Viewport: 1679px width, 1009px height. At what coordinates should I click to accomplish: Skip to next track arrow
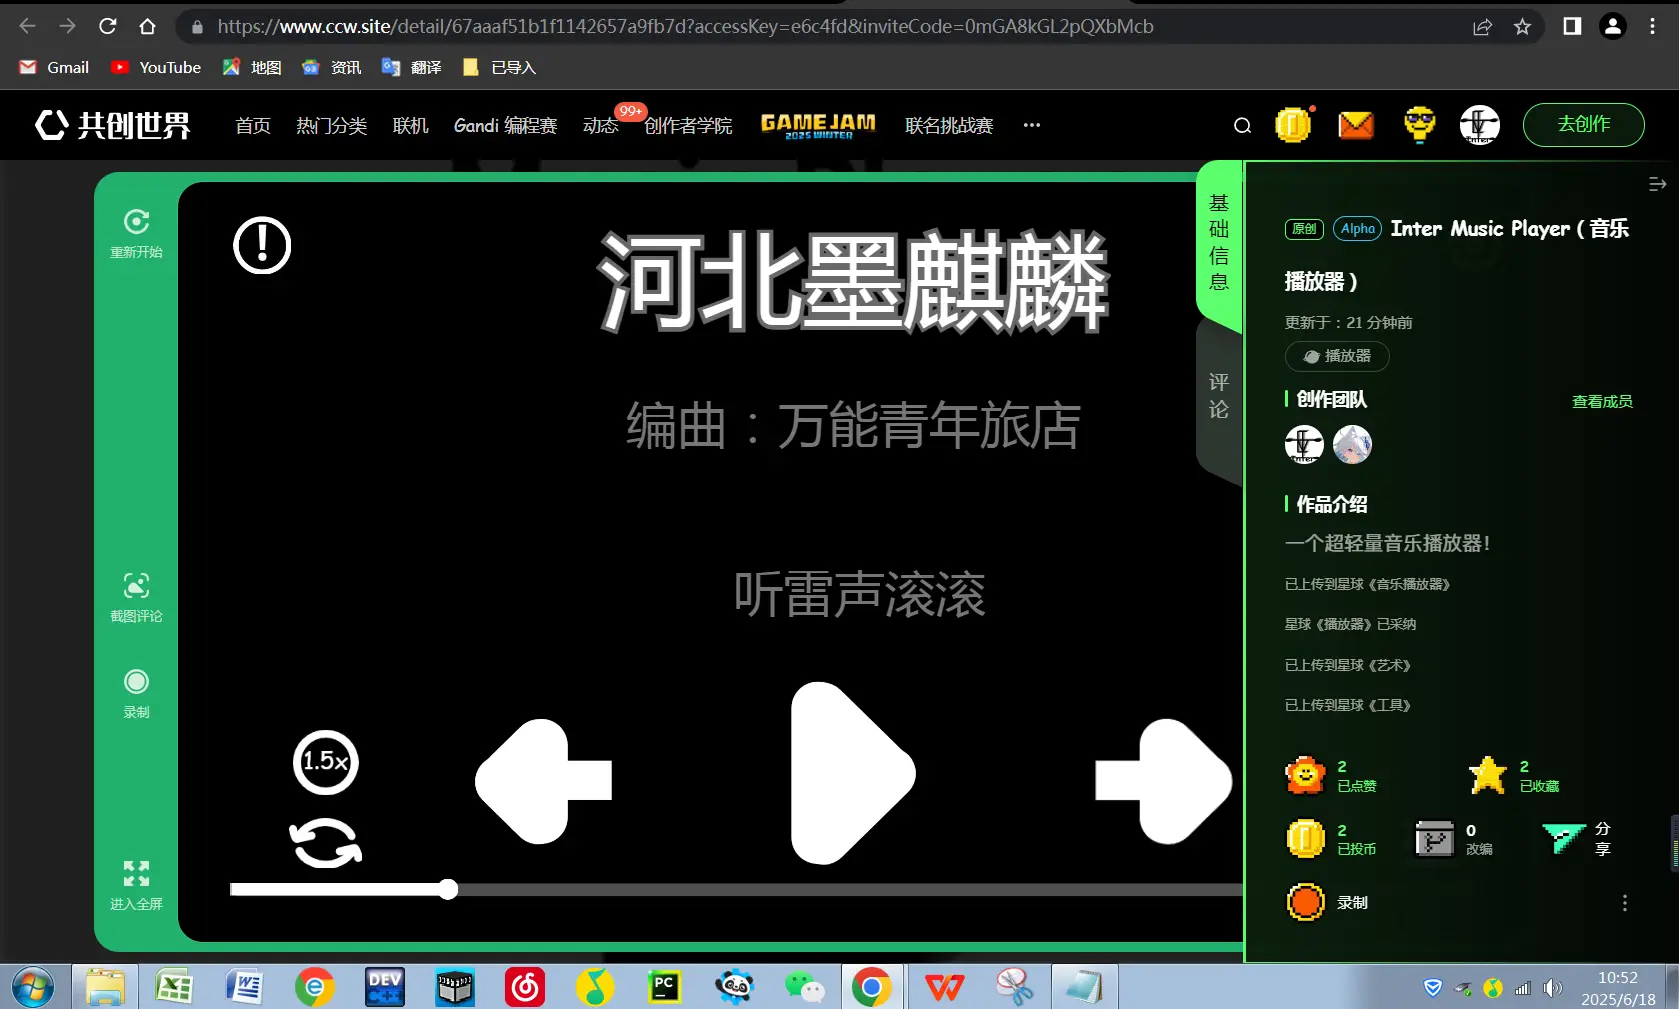[x=1163, y=781]
